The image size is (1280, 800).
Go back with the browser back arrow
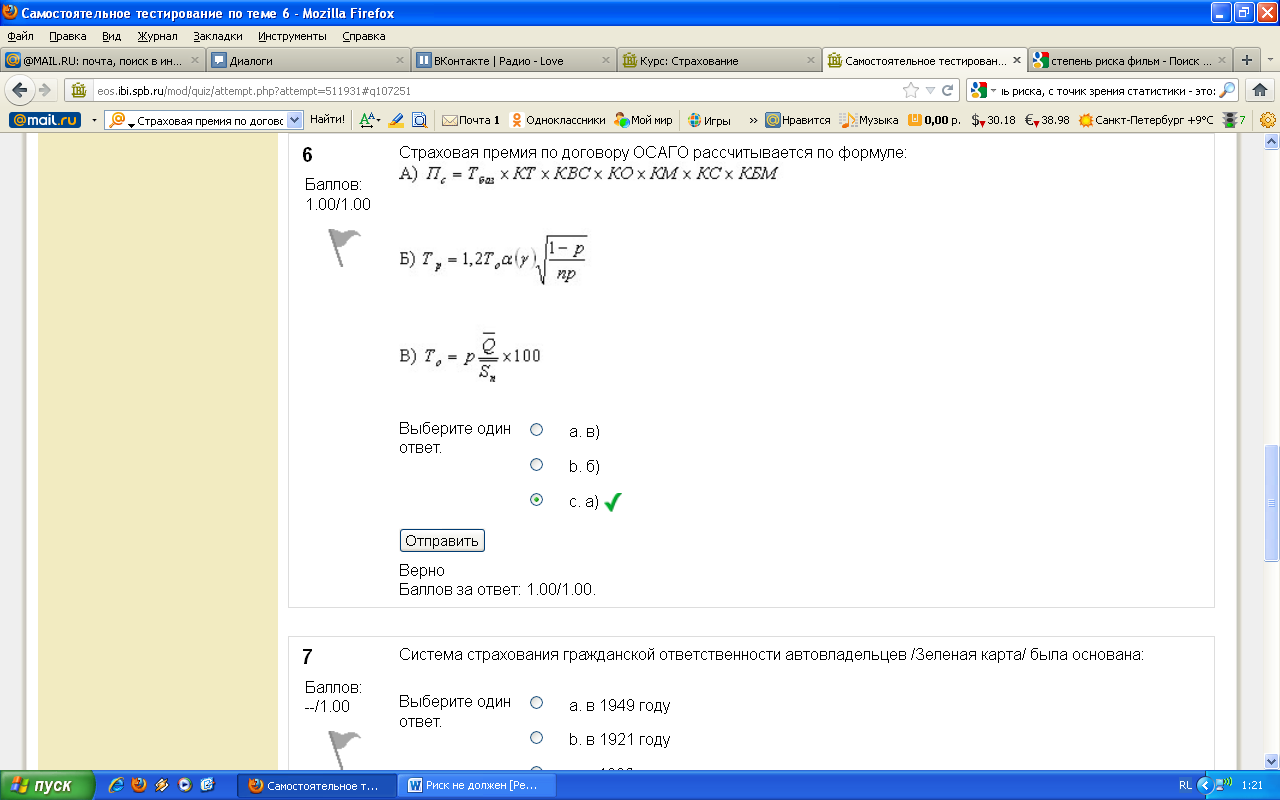tap(19, 90)
